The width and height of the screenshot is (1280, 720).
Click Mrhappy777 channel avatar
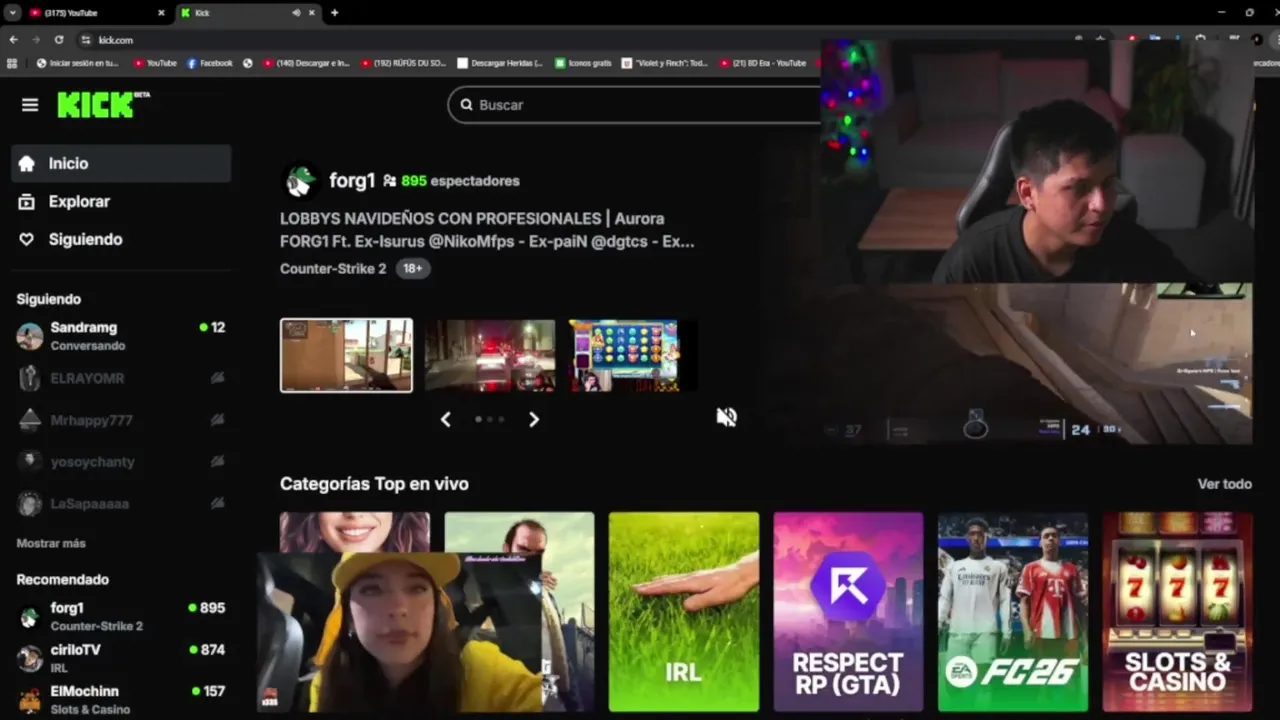click(30, 420)
